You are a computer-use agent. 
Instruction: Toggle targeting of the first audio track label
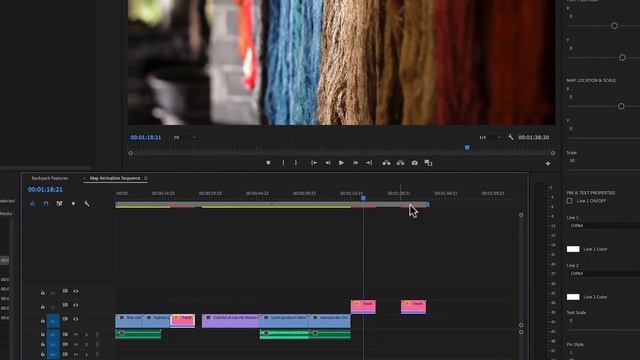pos(53,335)
